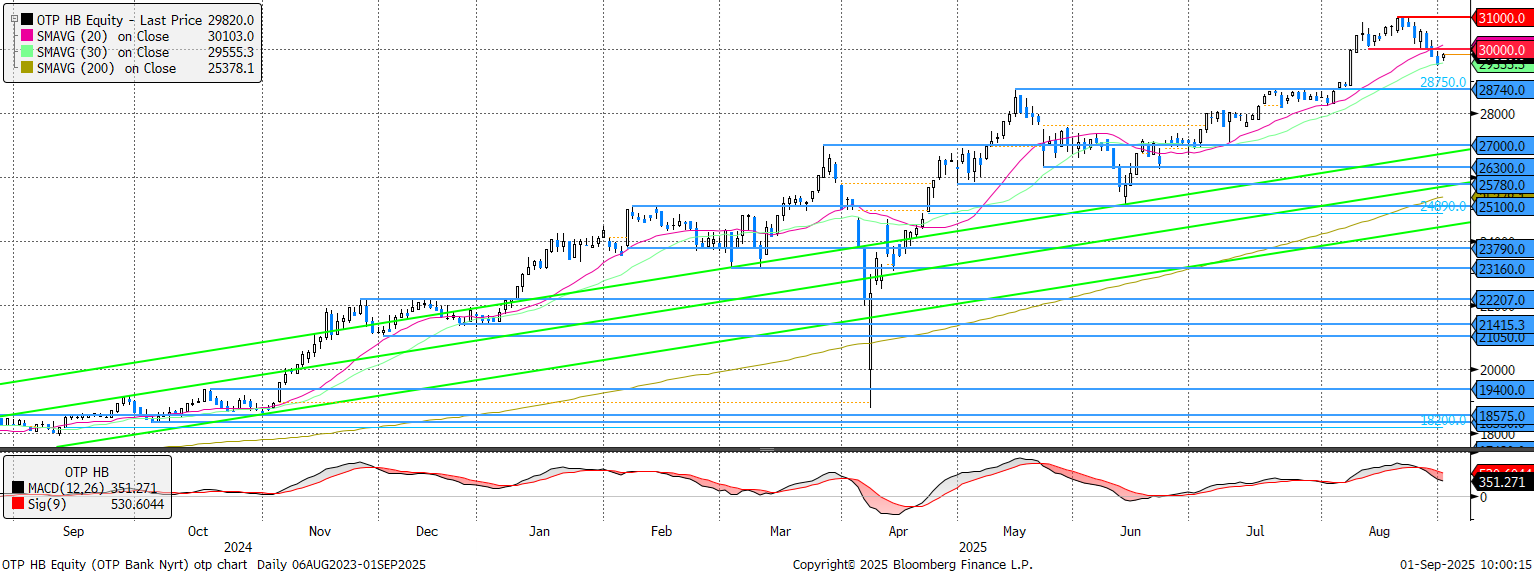Click the Oct month axis label
The height and width of the screenshot is (573, 1534).
point(198,532)
